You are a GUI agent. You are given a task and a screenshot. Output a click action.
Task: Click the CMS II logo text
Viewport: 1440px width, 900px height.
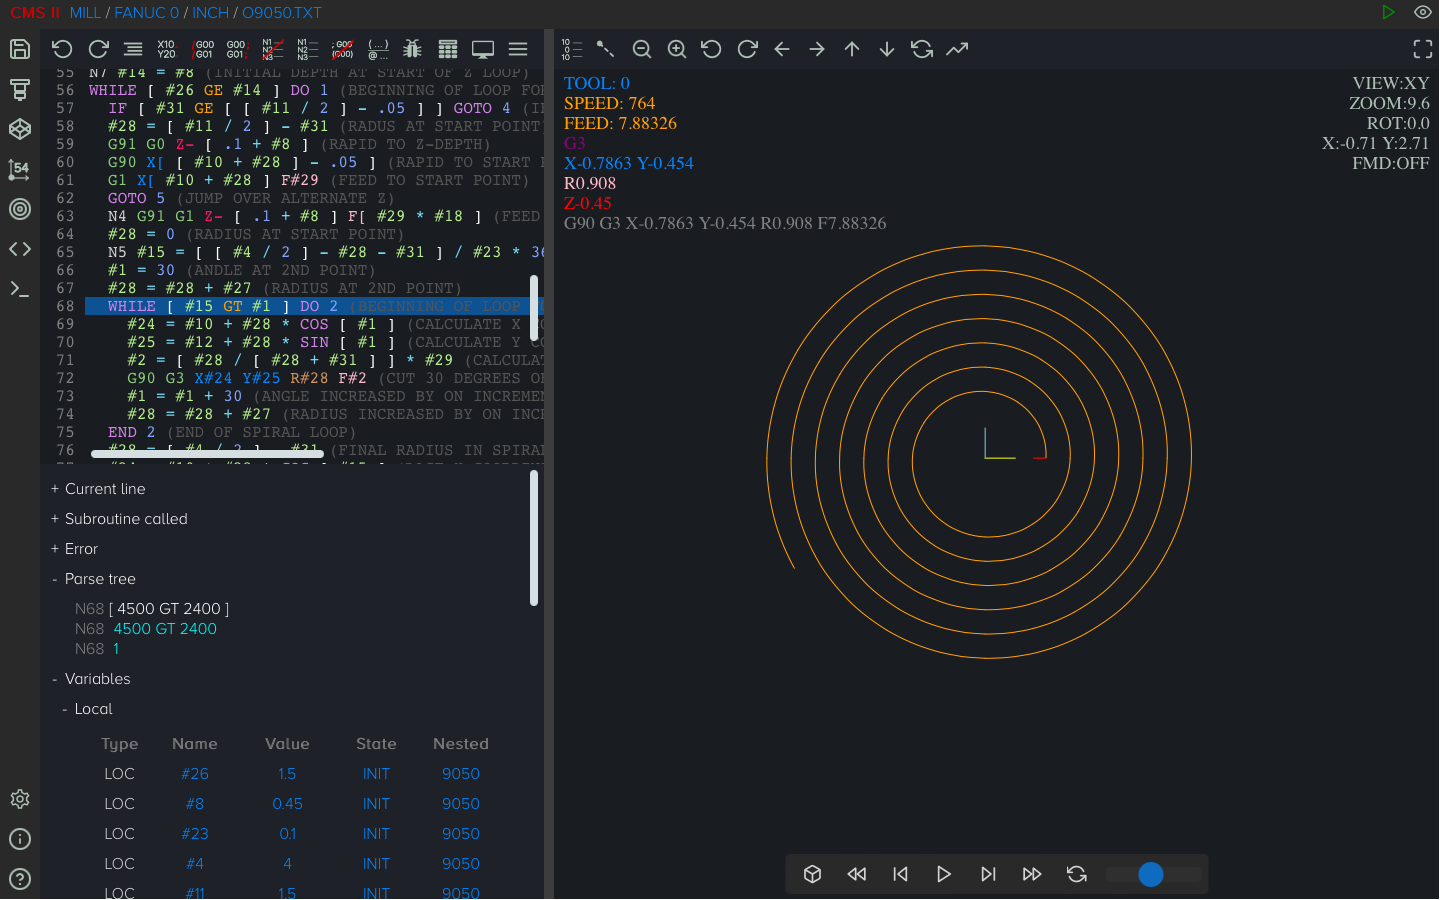pyautogui.click(x=35, y=13)
